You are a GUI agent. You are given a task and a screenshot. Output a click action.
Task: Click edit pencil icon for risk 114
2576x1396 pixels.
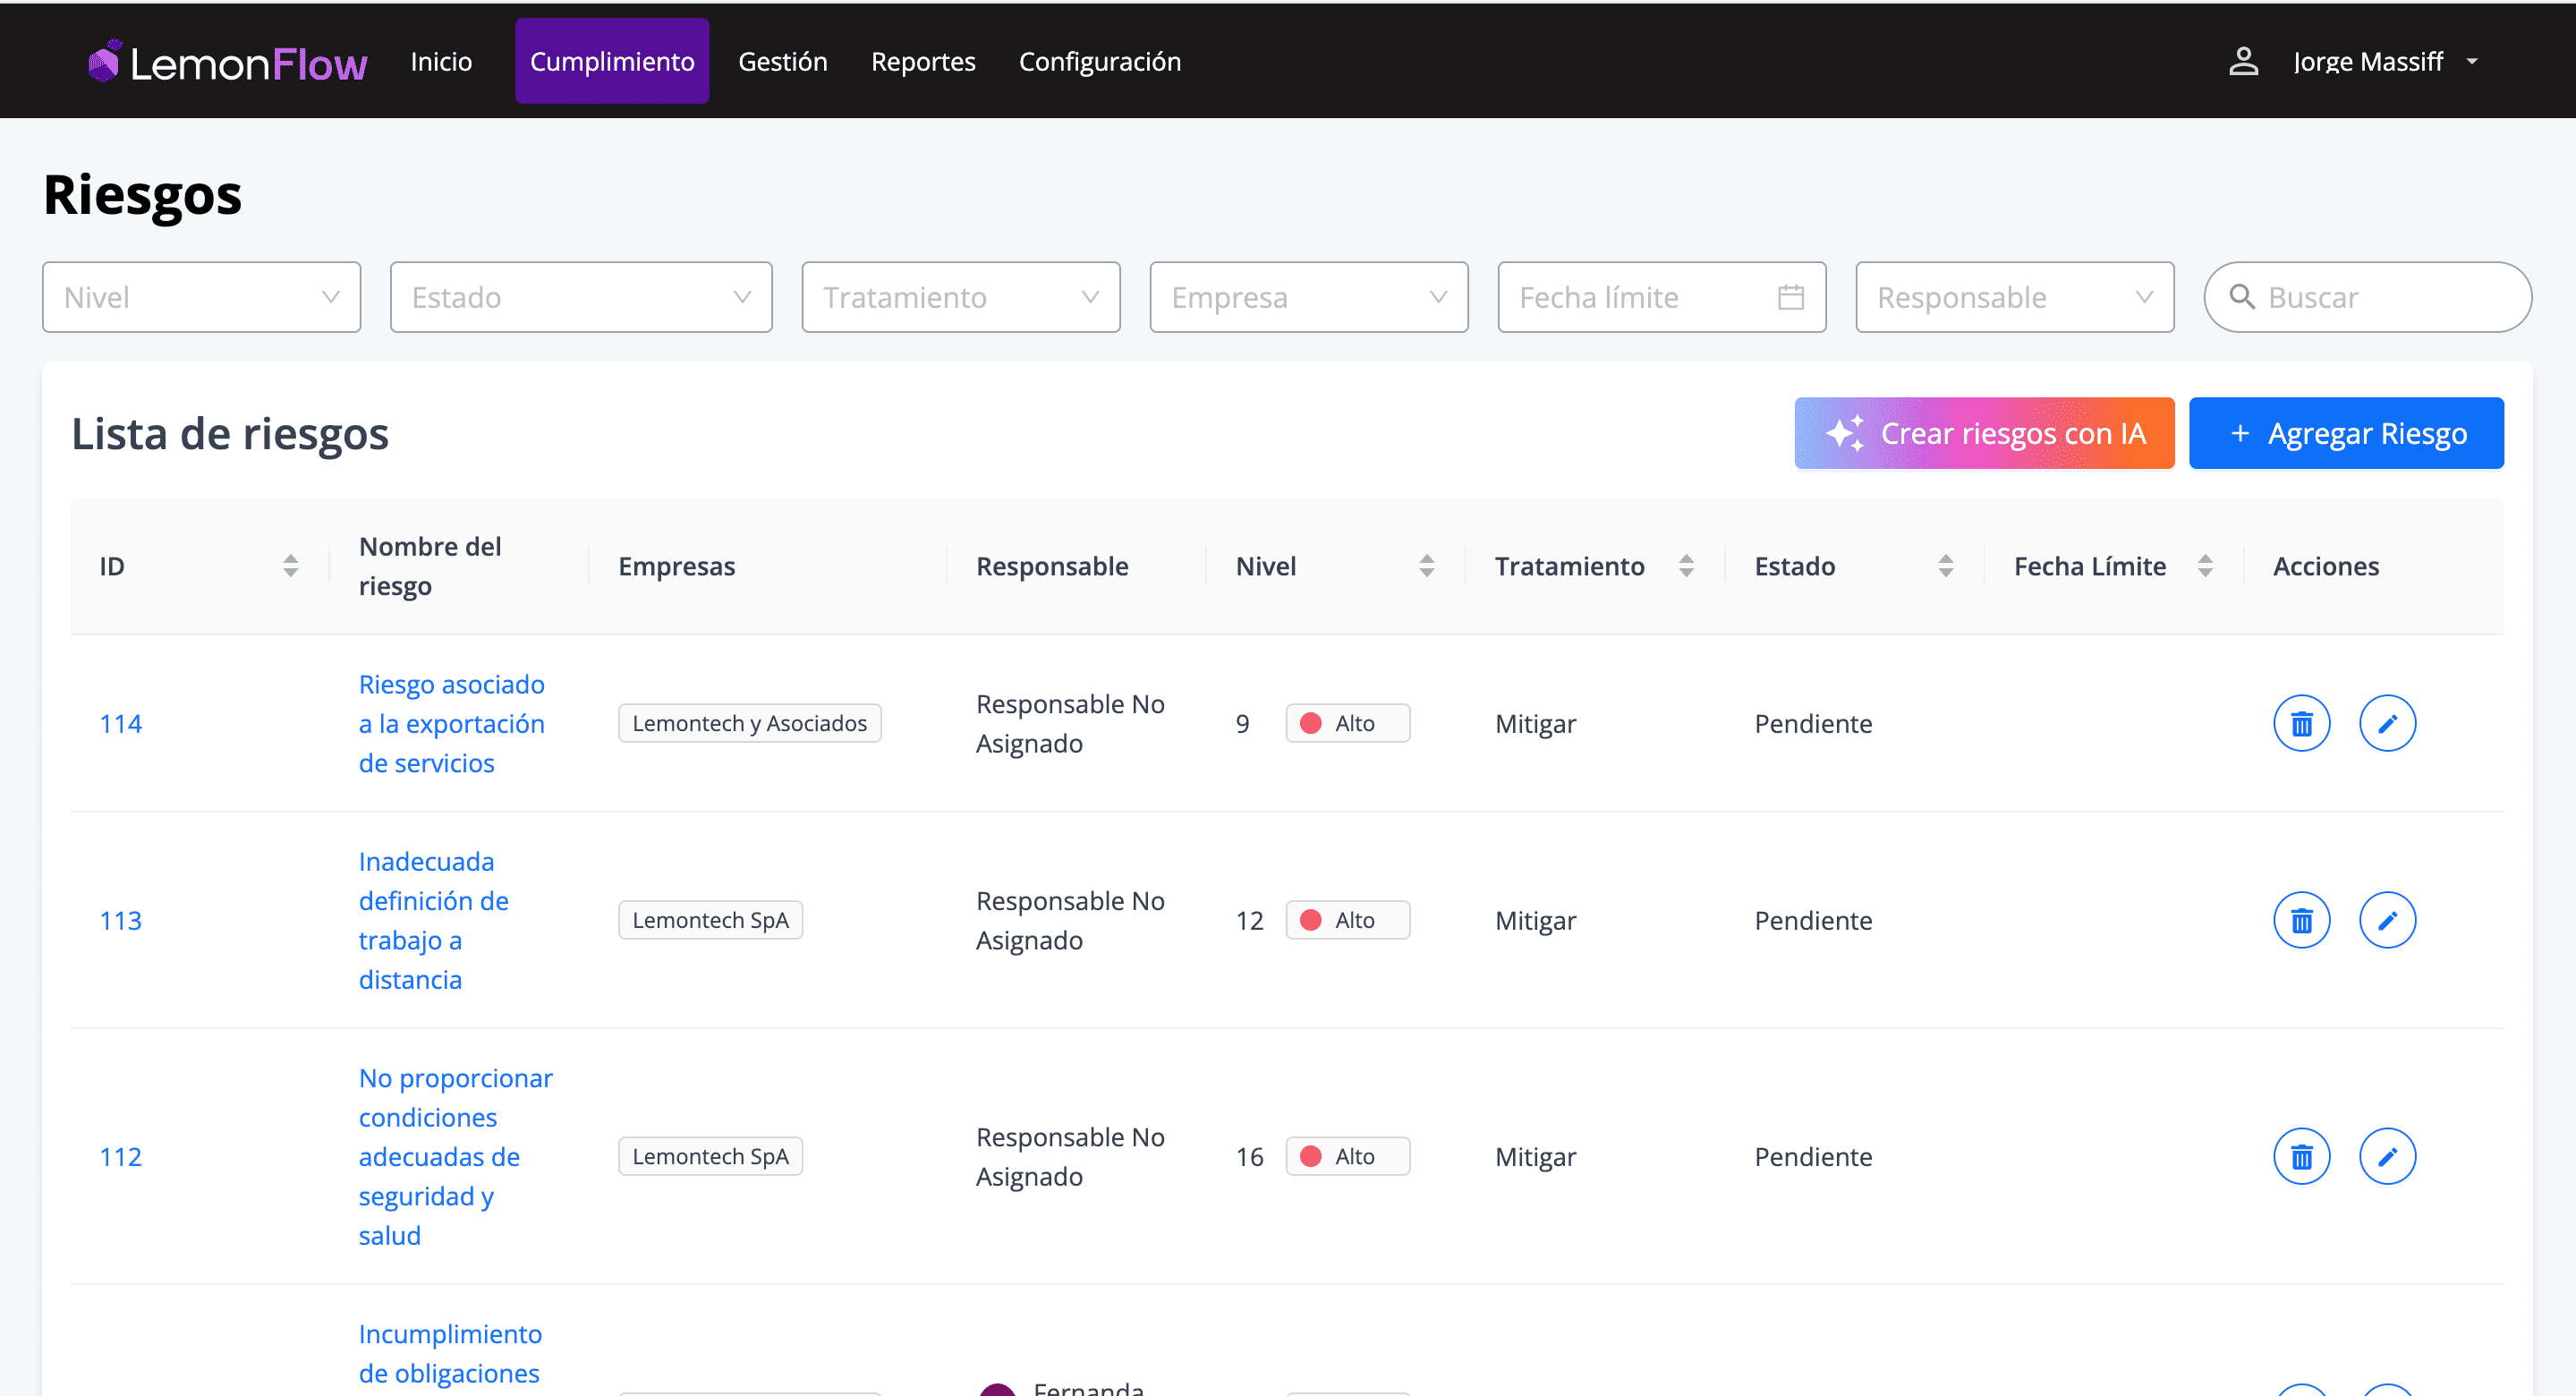(x=2387, y=723)
